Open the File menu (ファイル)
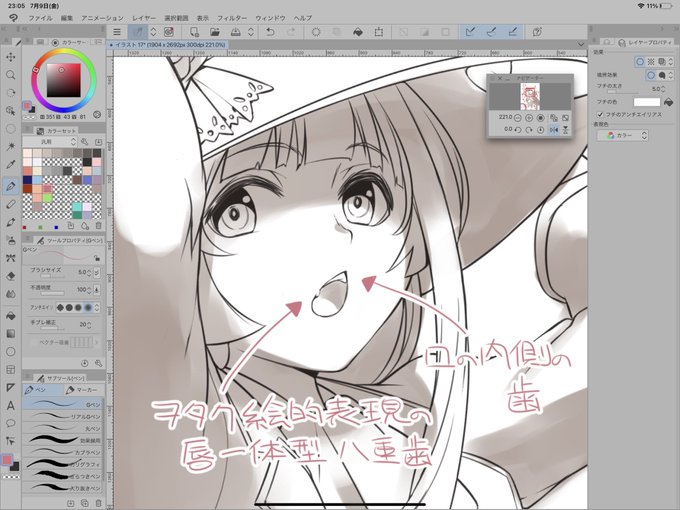Screen dimensions: 680x510 (x=40, y=18)
